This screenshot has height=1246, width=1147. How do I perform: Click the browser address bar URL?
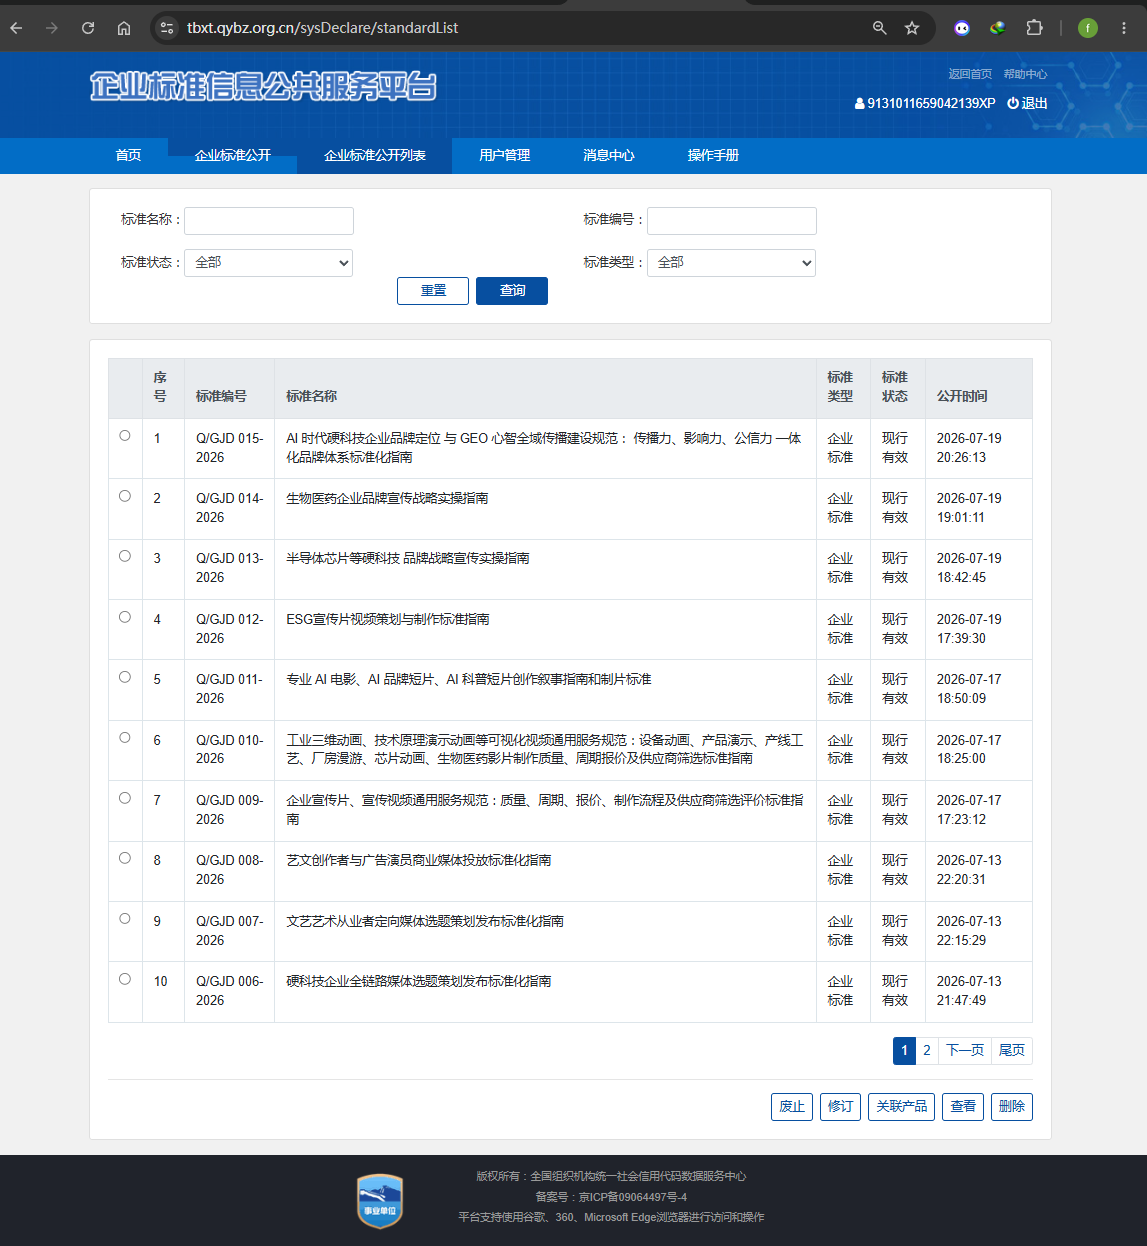(322, 28)
